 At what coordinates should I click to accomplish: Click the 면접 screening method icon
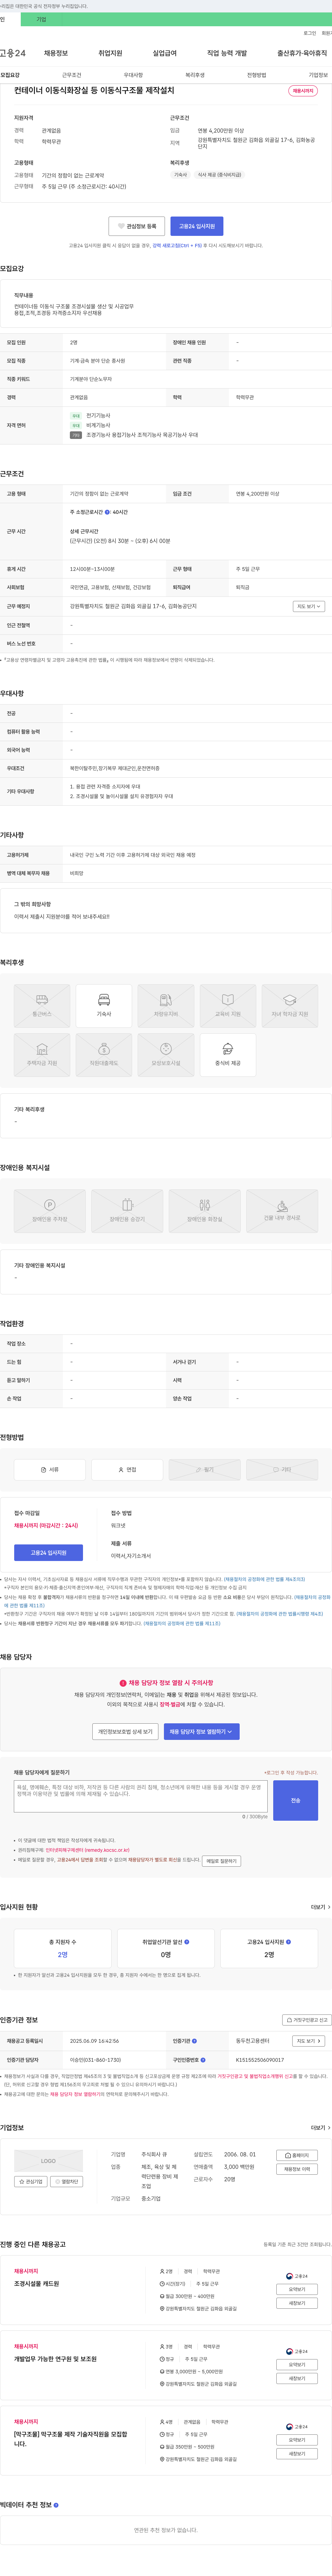127,1469
